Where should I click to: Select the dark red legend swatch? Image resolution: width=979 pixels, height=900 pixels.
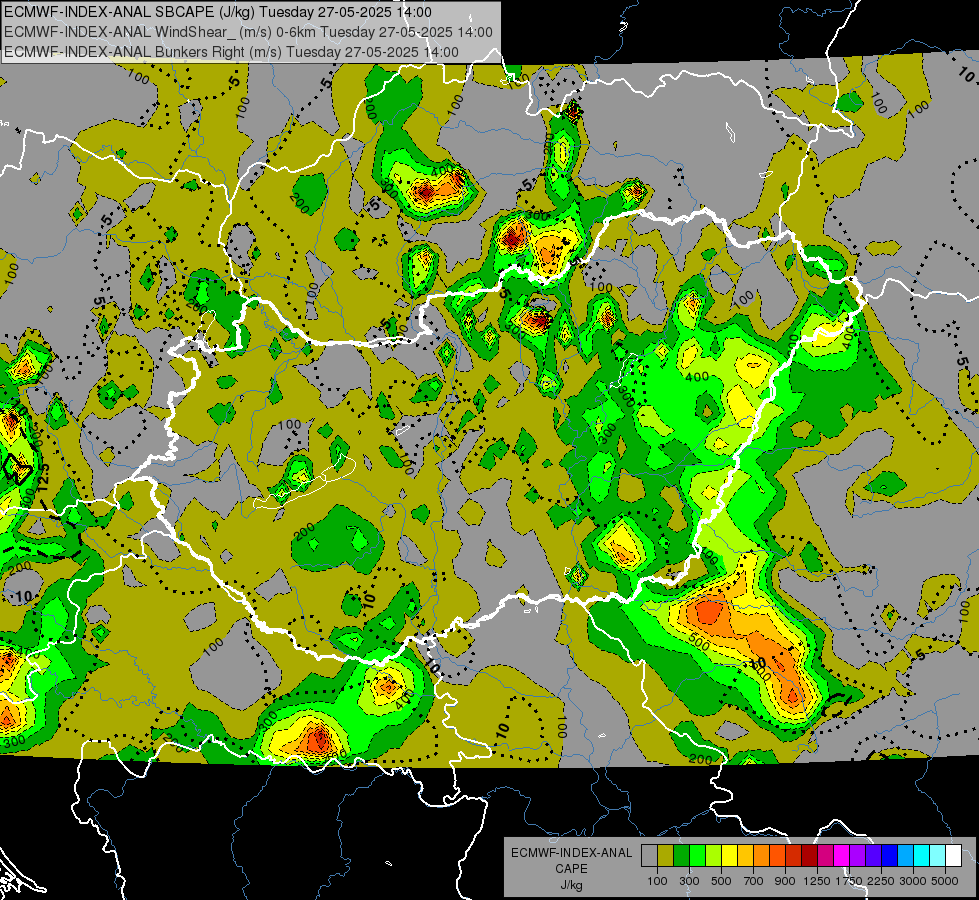(810, 856)
